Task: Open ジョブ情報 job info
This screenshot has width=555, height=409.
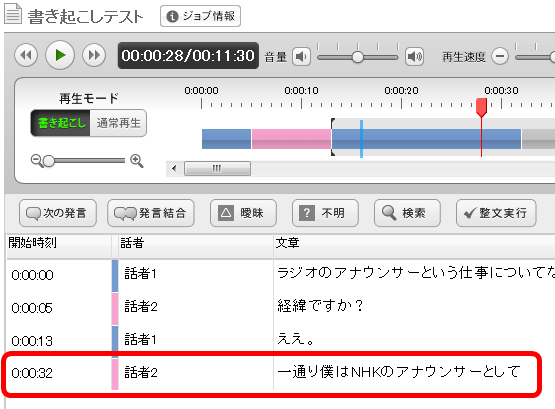Action: 200,16
